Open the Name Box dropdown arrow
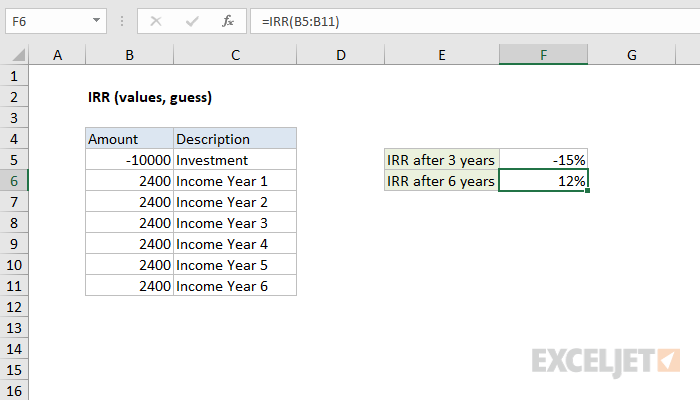The image size is (700, 400). tap(96, 21)
